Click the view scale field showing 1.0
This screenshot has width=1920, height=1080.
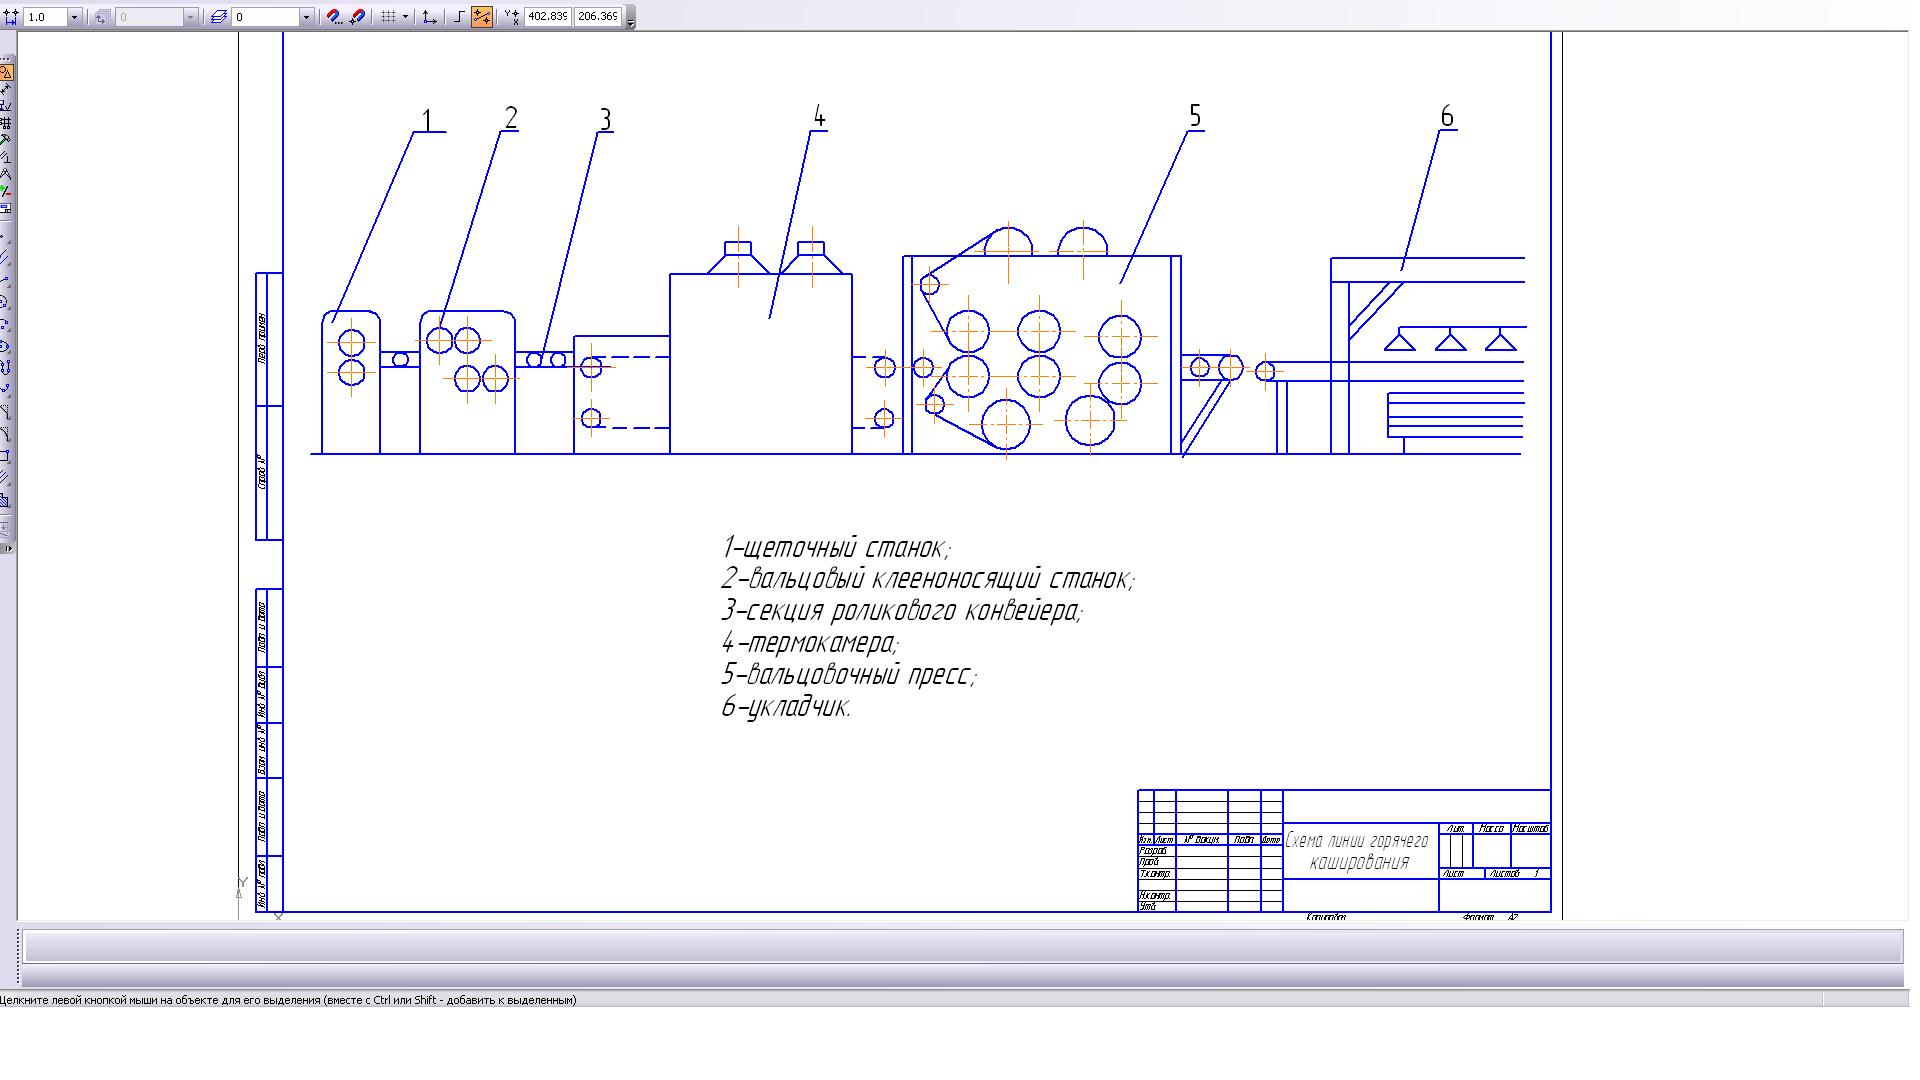point(46,17)
